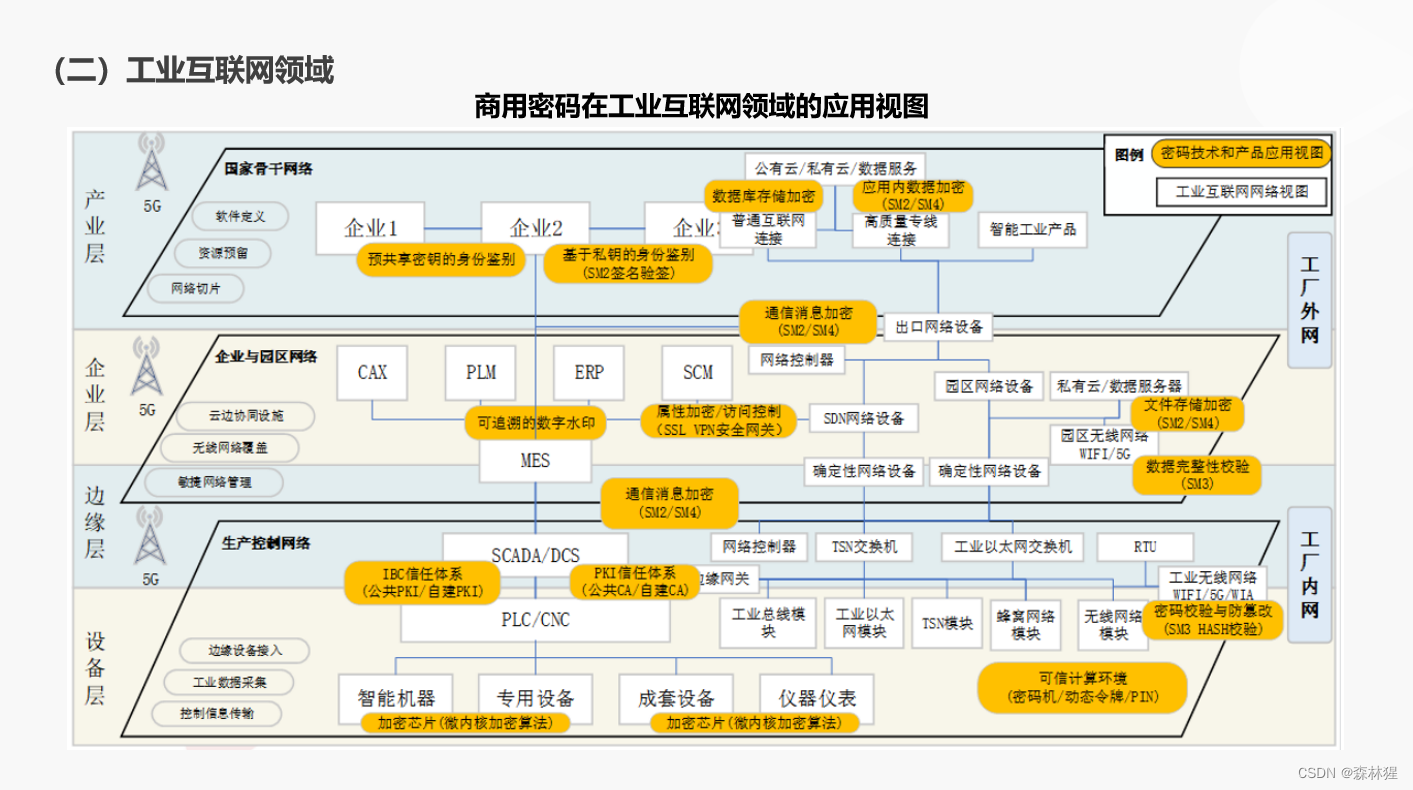Select the PLM box
The width and height of the screenshot is (1413, 790).
[x=481, y=373]
